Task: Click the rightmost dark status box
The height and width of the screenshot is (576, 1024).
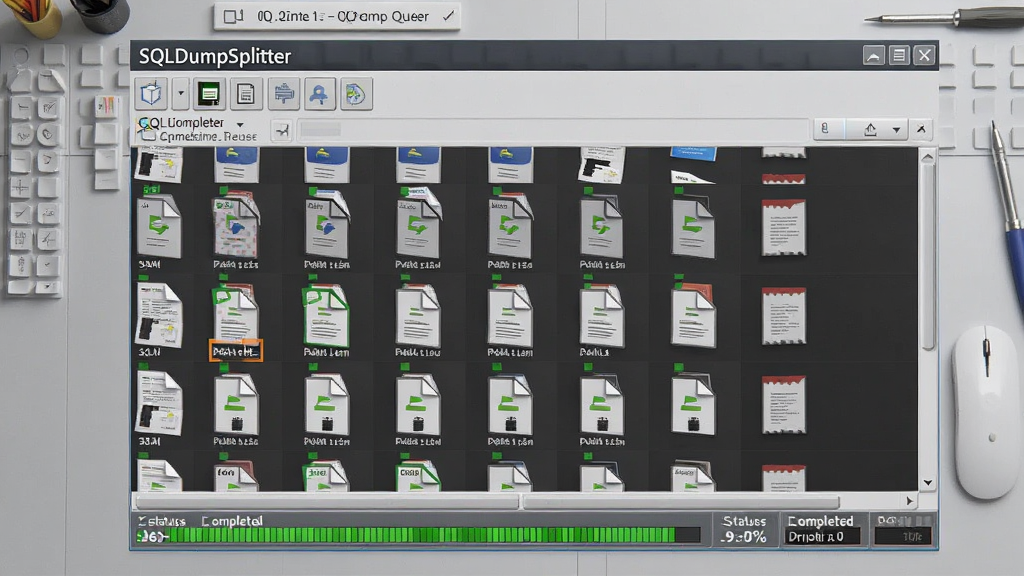Action: click(903, 536)
